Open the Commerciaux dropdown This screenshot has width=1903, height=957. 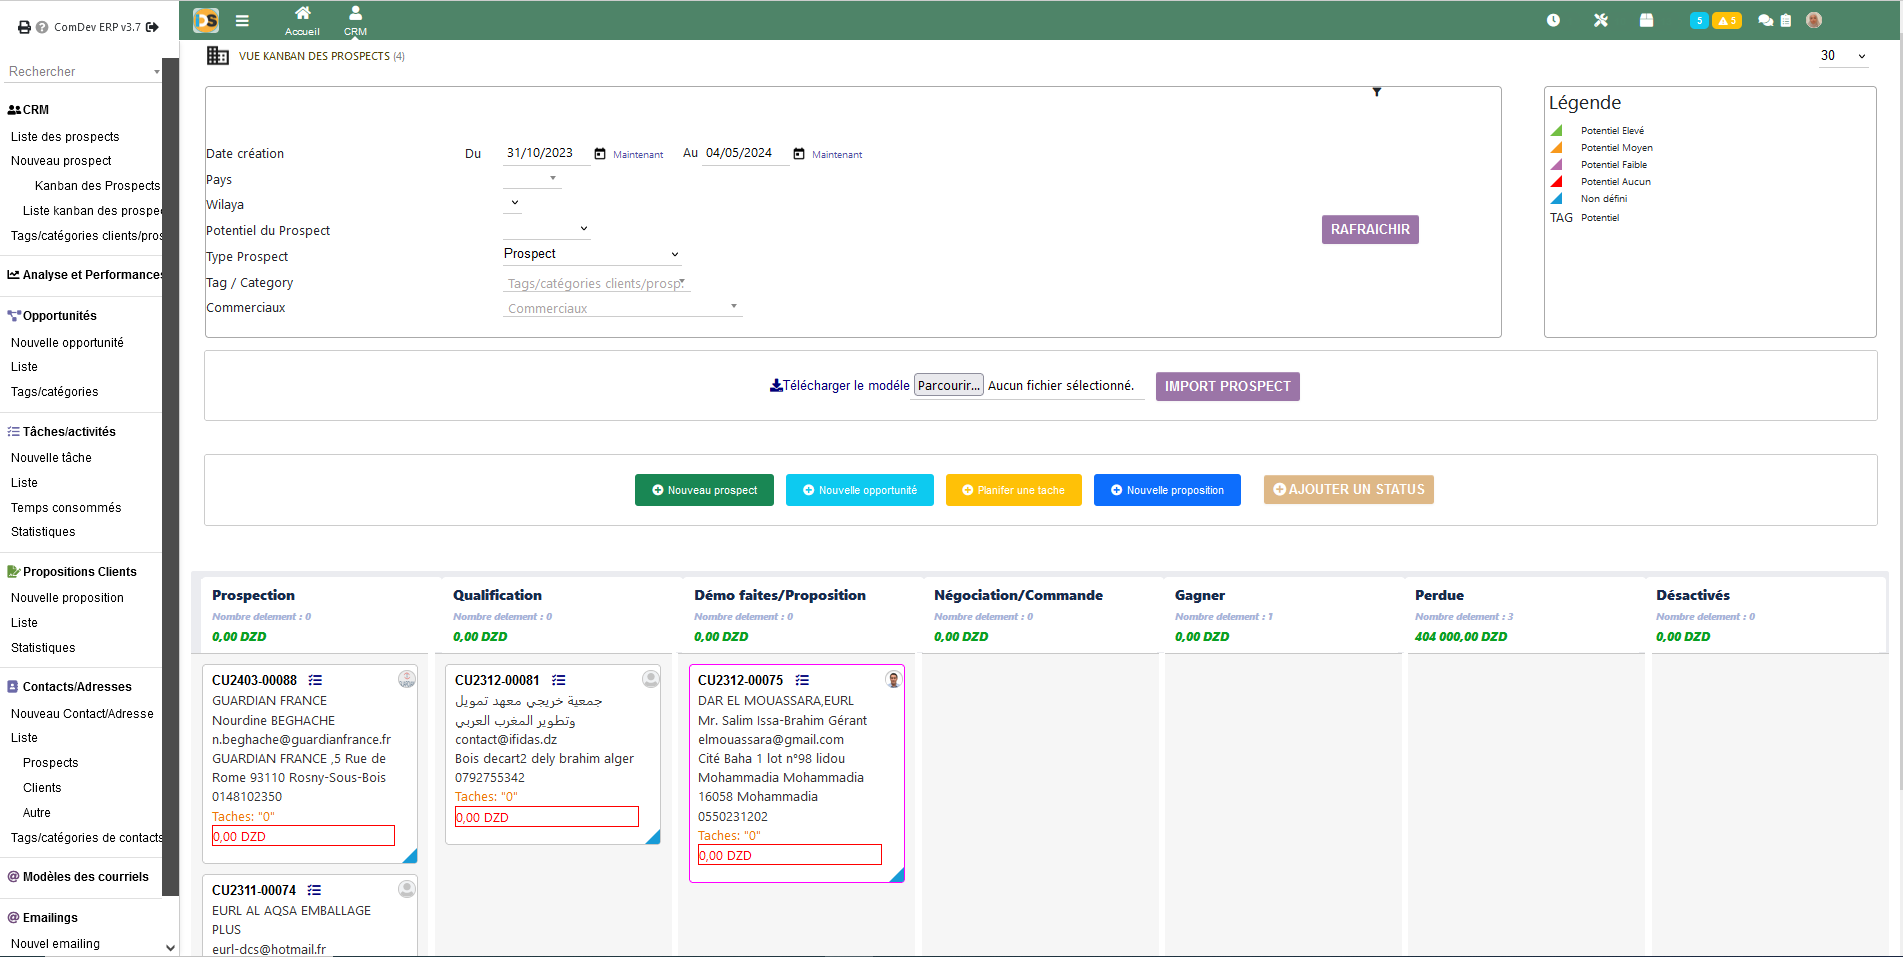click(x=623, y=308)
